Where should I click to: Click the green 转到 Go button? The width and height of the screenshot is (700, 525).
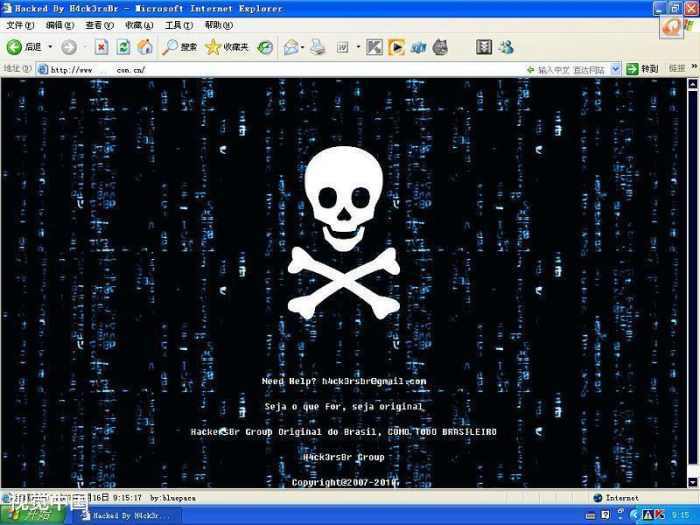[x=642, y=69]
